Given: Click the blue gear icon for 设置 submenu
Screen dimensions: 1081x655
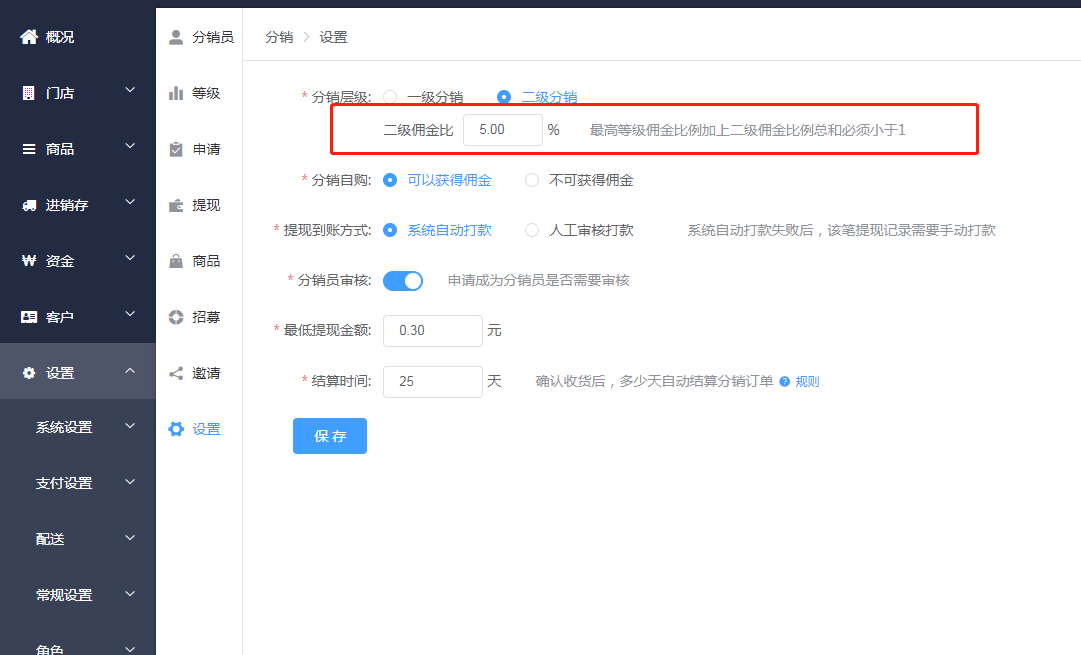Looking at the screenshot, I should tap(176, 429).
